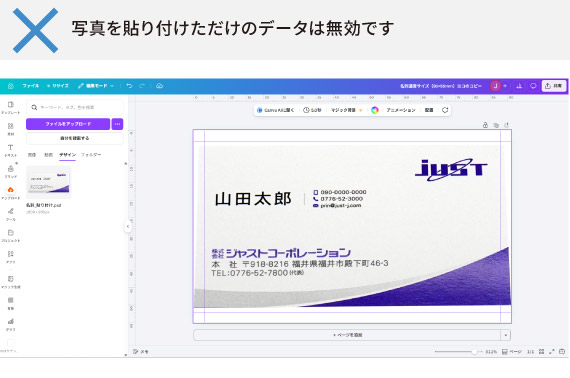
Task: Click ファイルをアップロード button
Action: pos(68,124)
